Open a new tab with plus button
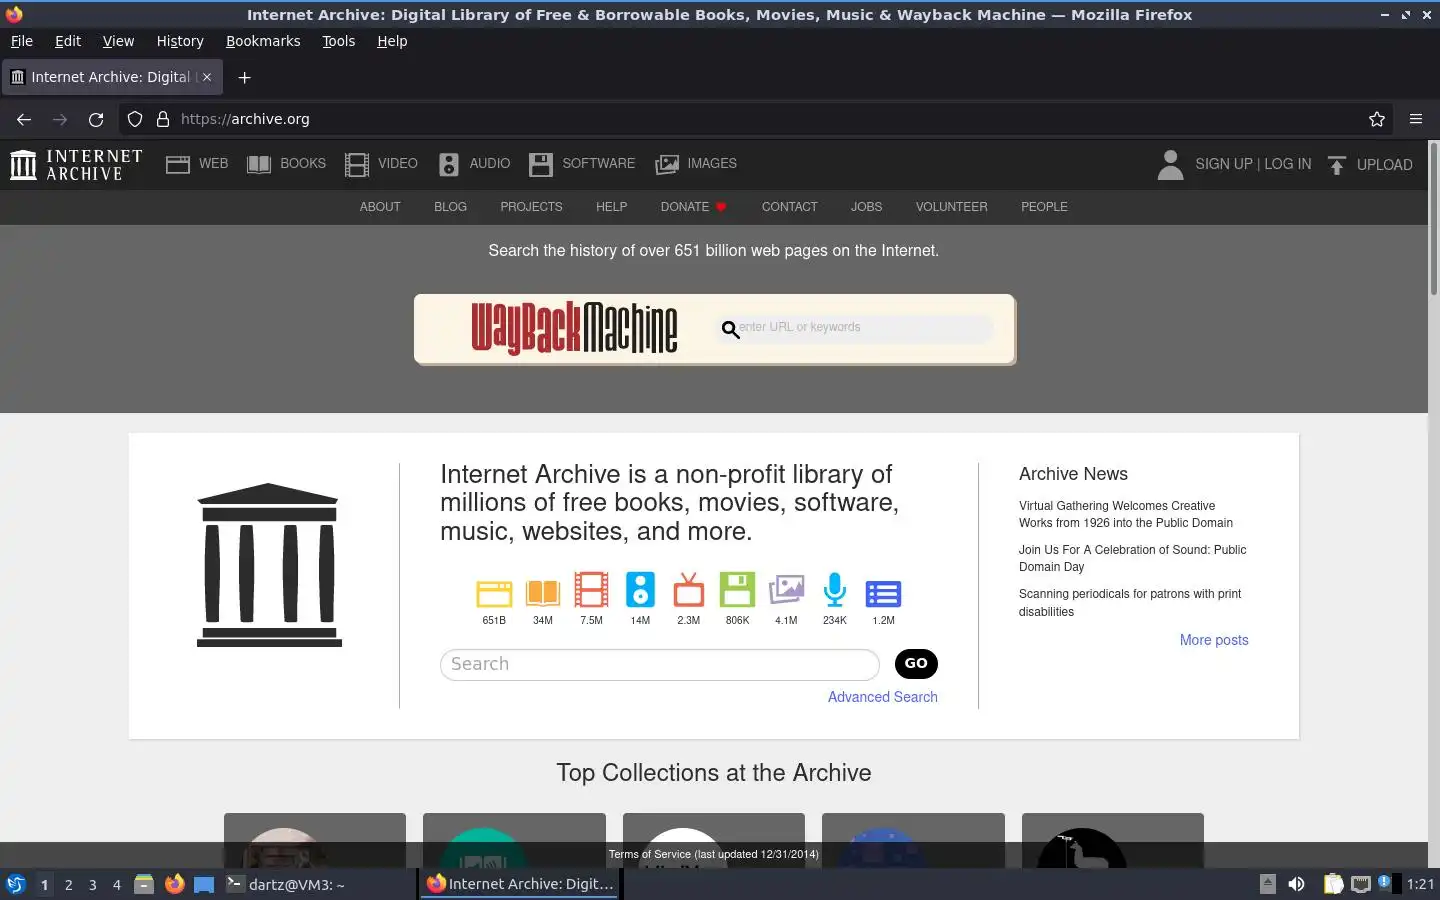The height and width of the screenshot is (900, 1440). click(x=244, y=77)
